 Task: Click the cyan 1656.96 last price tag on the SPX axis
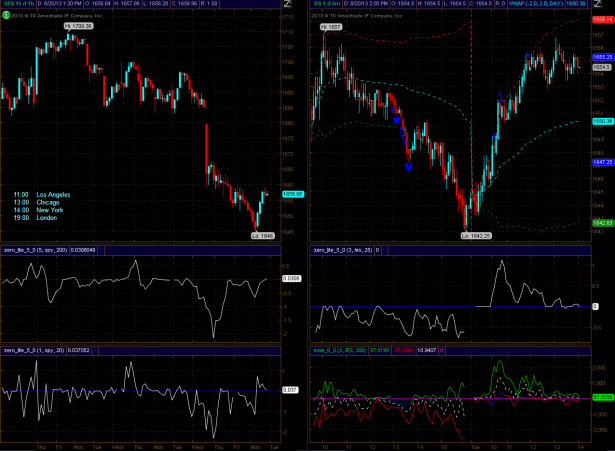(293, 194)
